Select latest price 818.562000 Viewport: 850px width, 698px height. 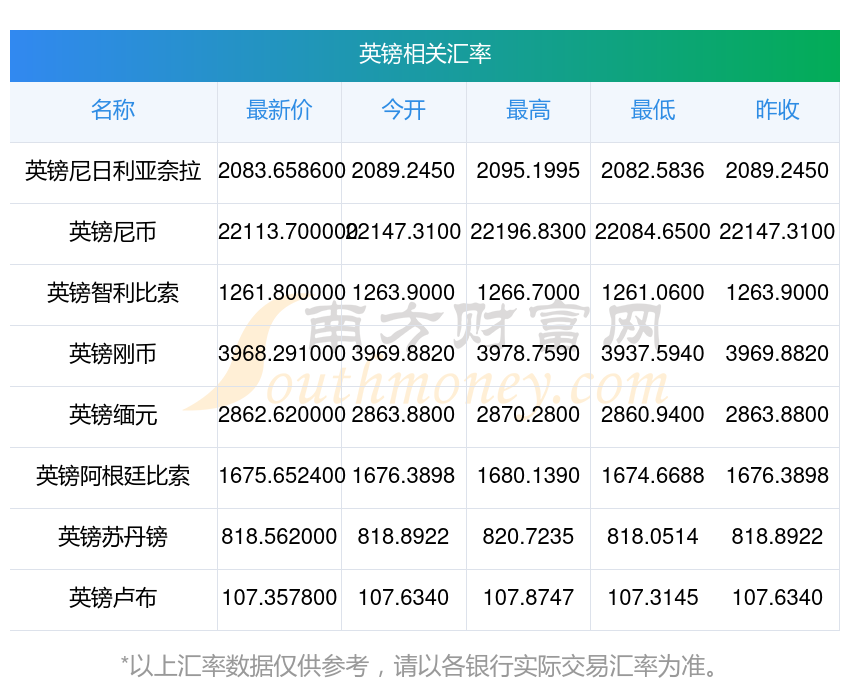click(x=279, y=537)
